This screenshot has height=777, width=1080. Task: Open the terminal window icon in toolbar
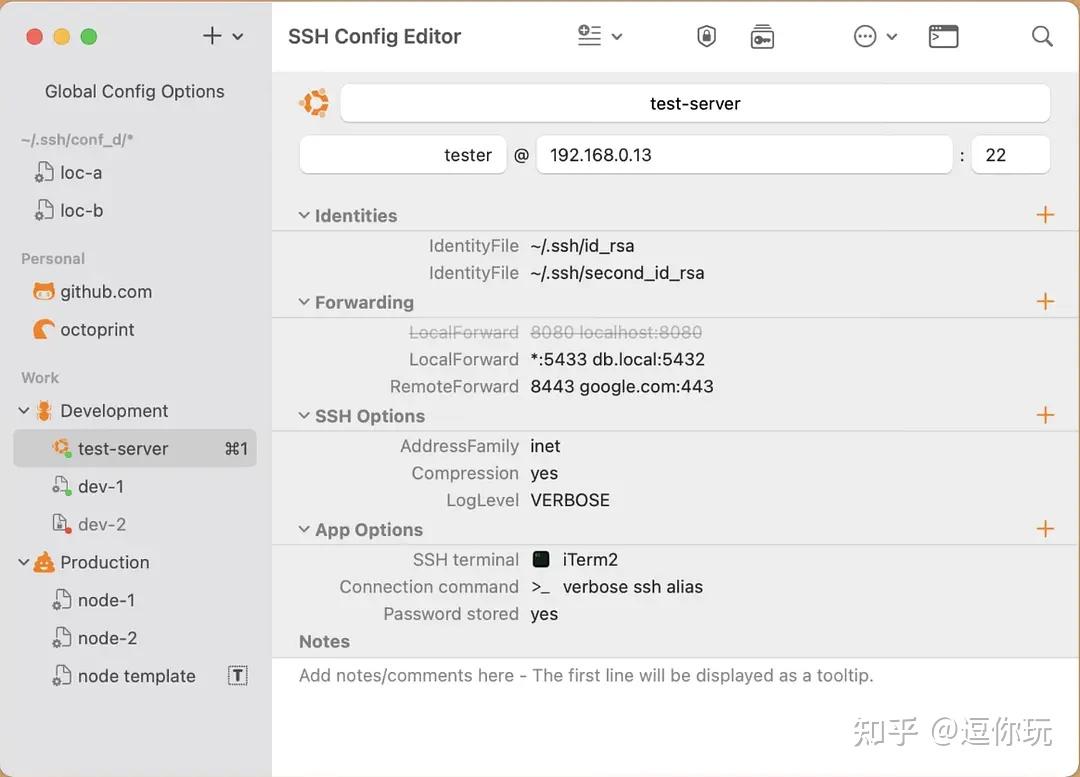coord(943,37)
